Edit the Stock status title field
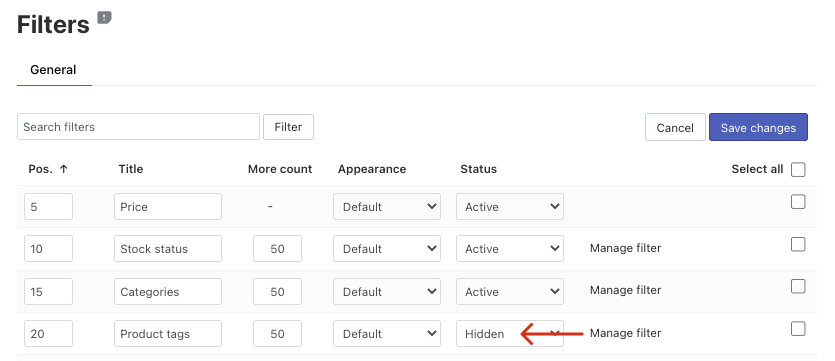 coord(168,249)
